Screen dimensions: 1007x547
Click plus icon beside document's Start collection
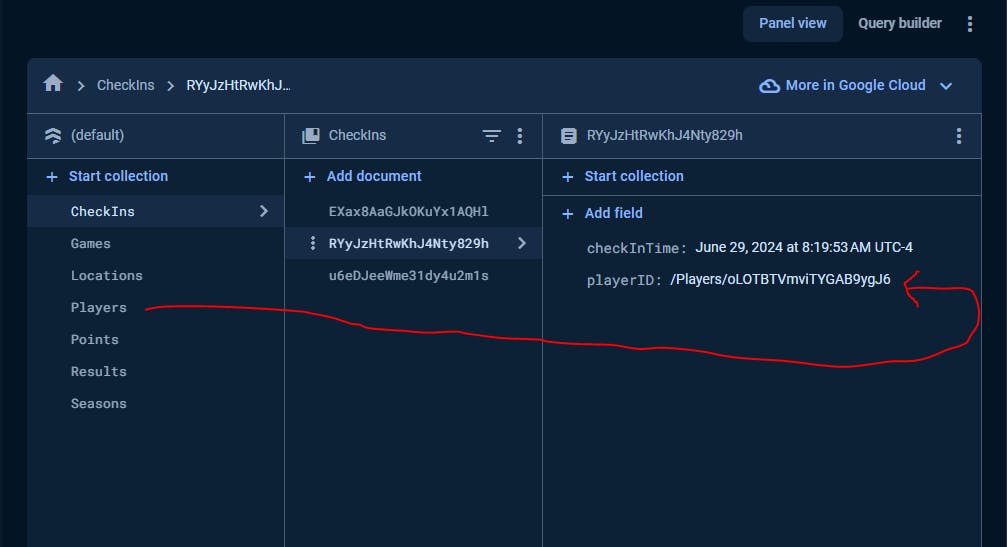click(x=568, y=177)
